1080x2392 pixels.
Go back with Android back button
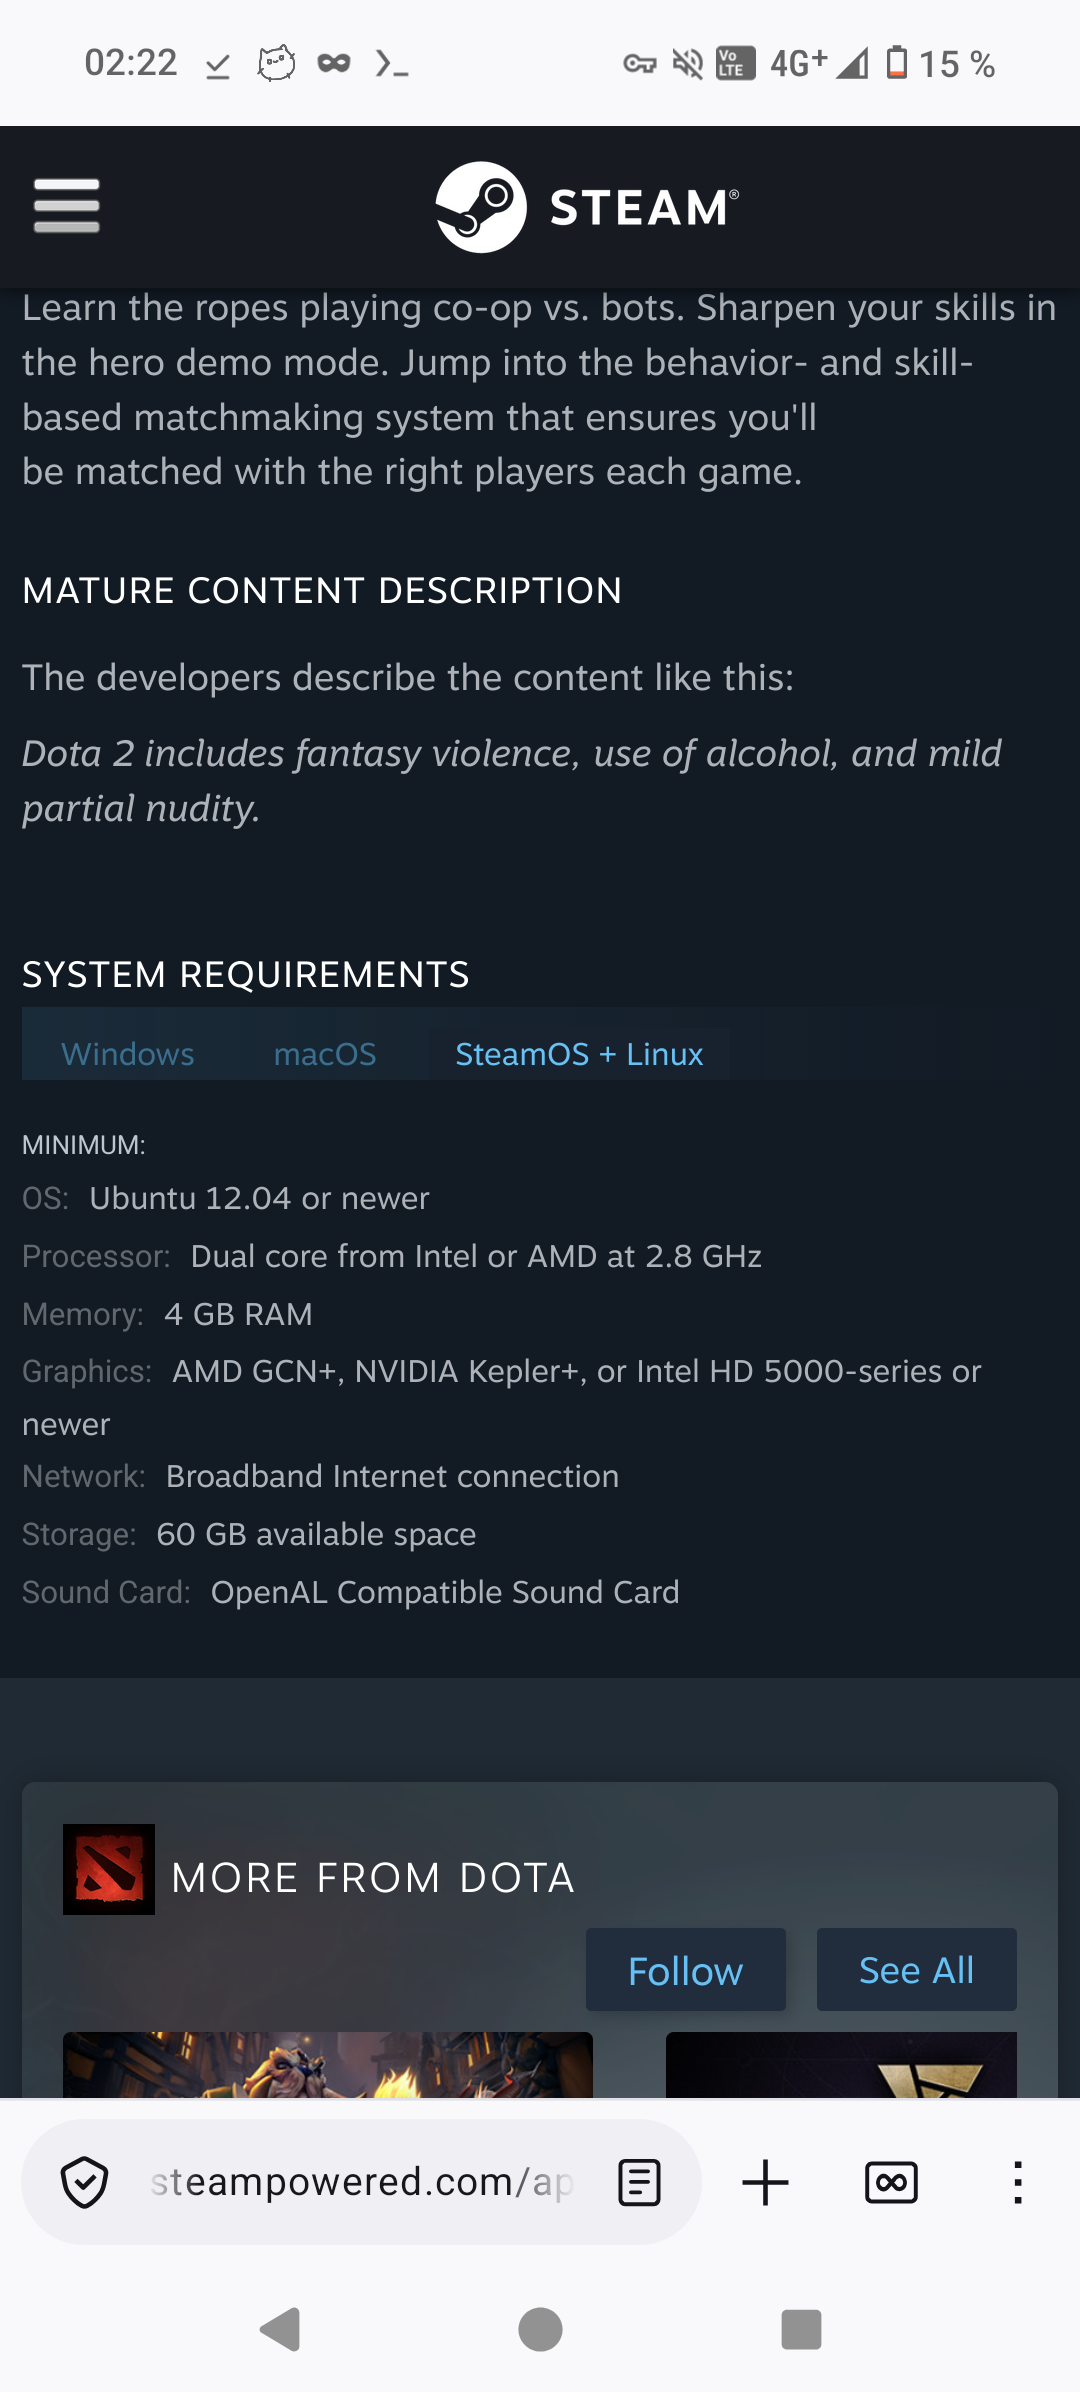pos(280,2330)
